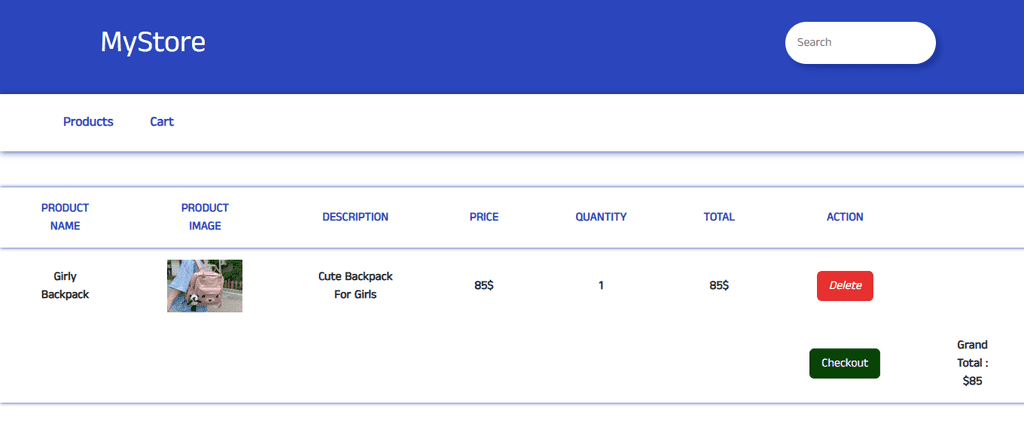Click the MyStore logo title
1024x423 pixels.
pos(153,42)
